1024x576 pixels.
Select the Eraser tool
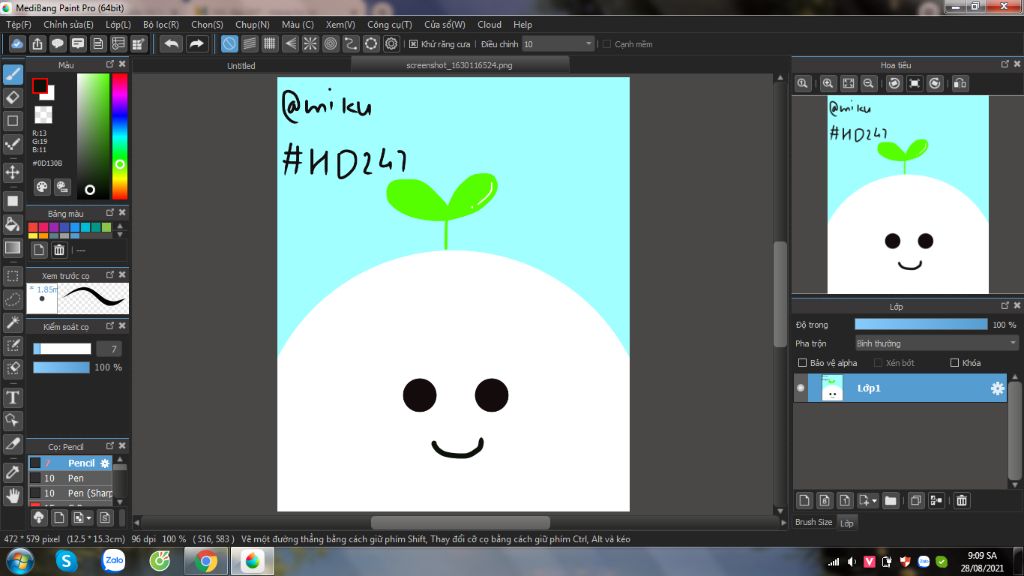click(x=13, y=97)
